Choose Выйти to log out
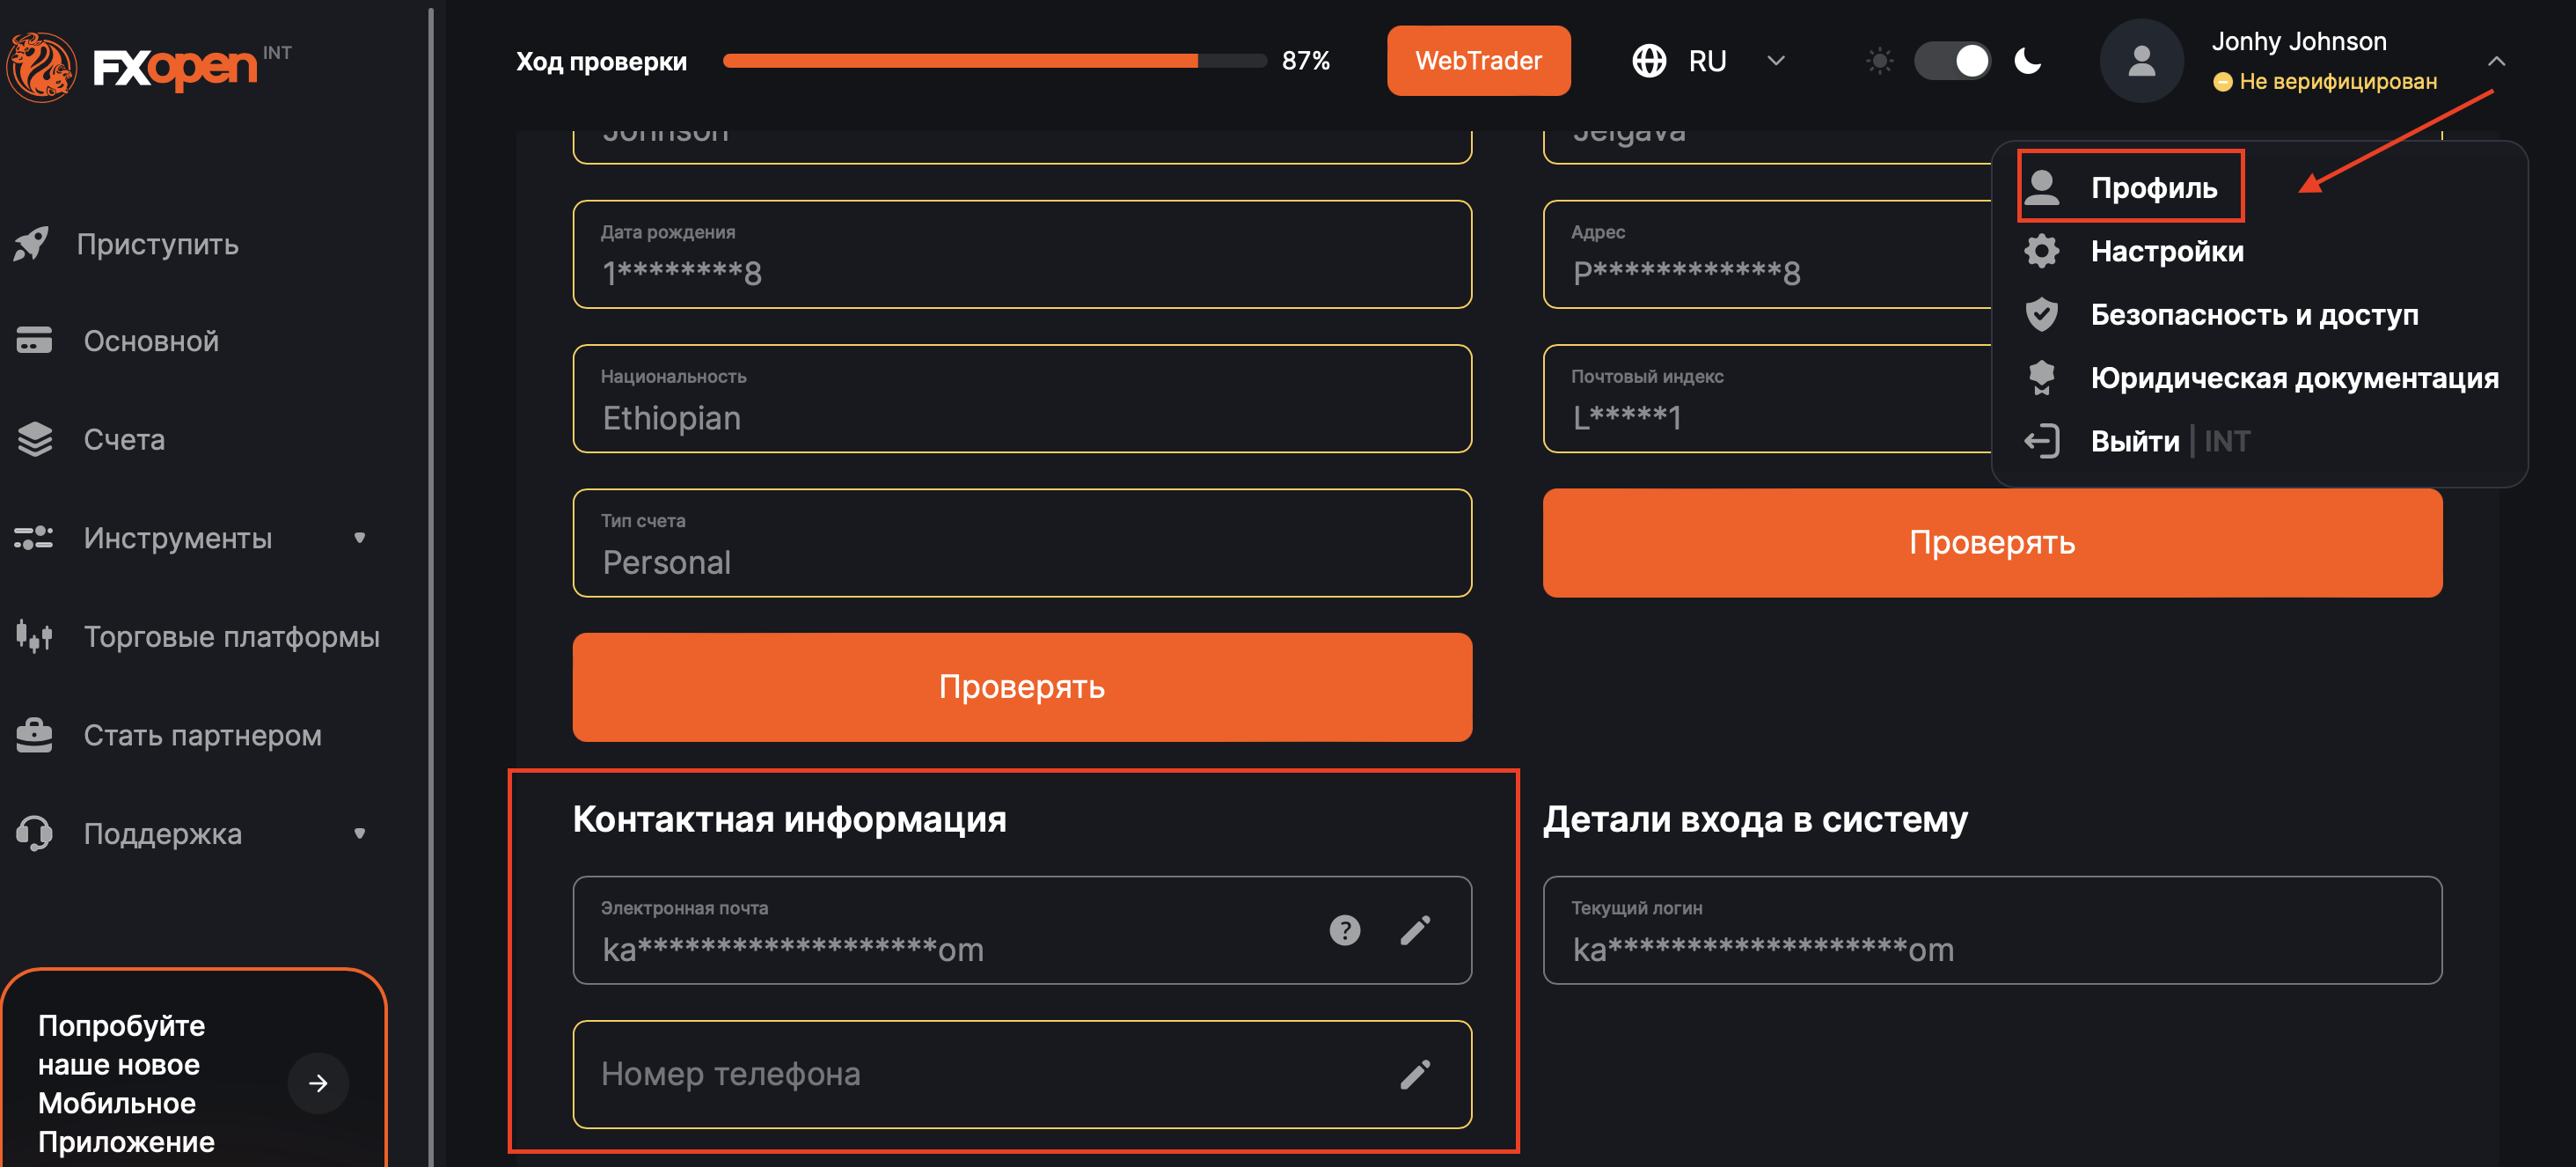Viewport: 2576px width, 1167px height. [2134, 441]
